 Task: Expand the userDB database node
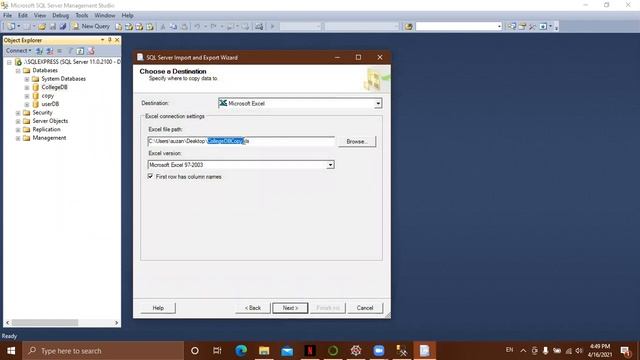pos(27,104)
